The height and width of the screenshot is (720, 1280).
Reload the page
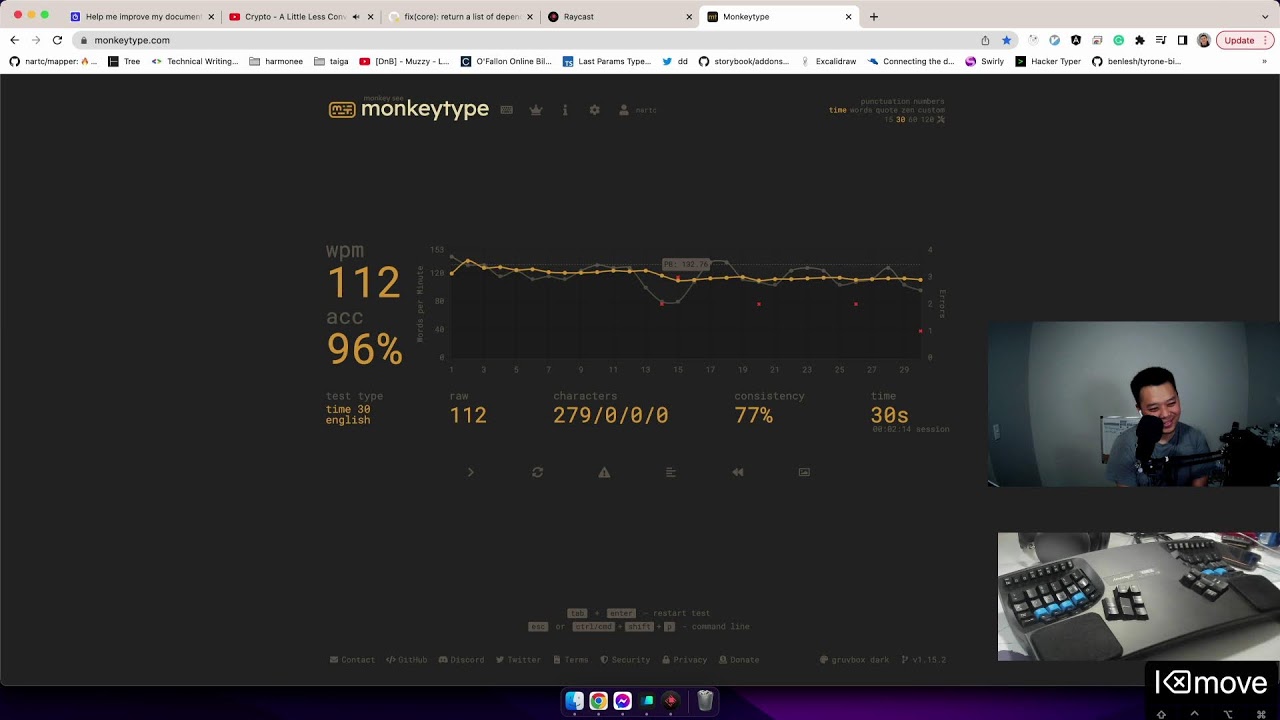[57, 40]
